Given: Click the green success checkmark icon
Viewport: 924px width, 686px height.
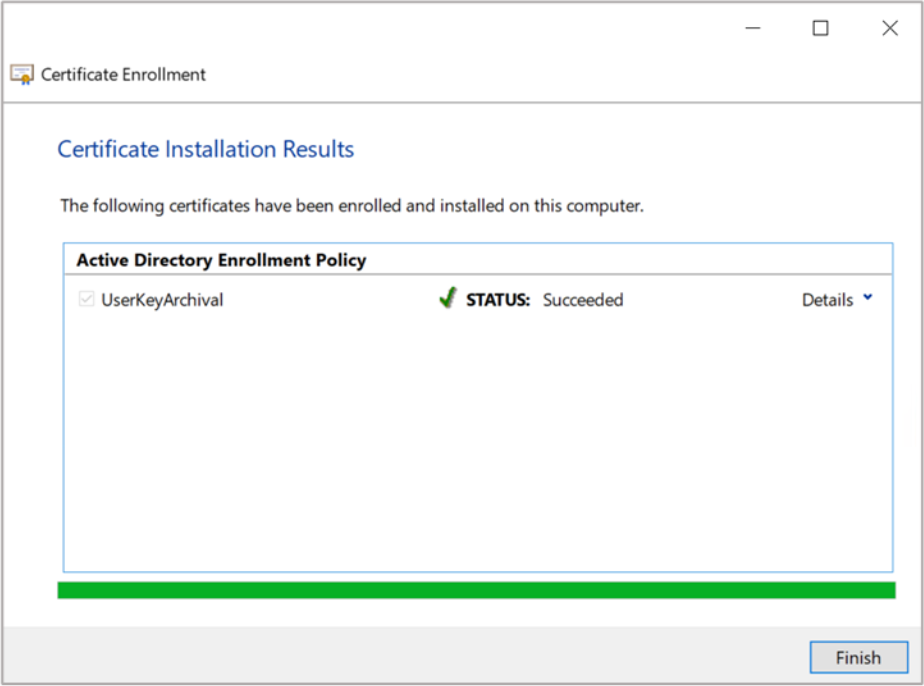Looking at the screenshot, I should tap(447, 299).
